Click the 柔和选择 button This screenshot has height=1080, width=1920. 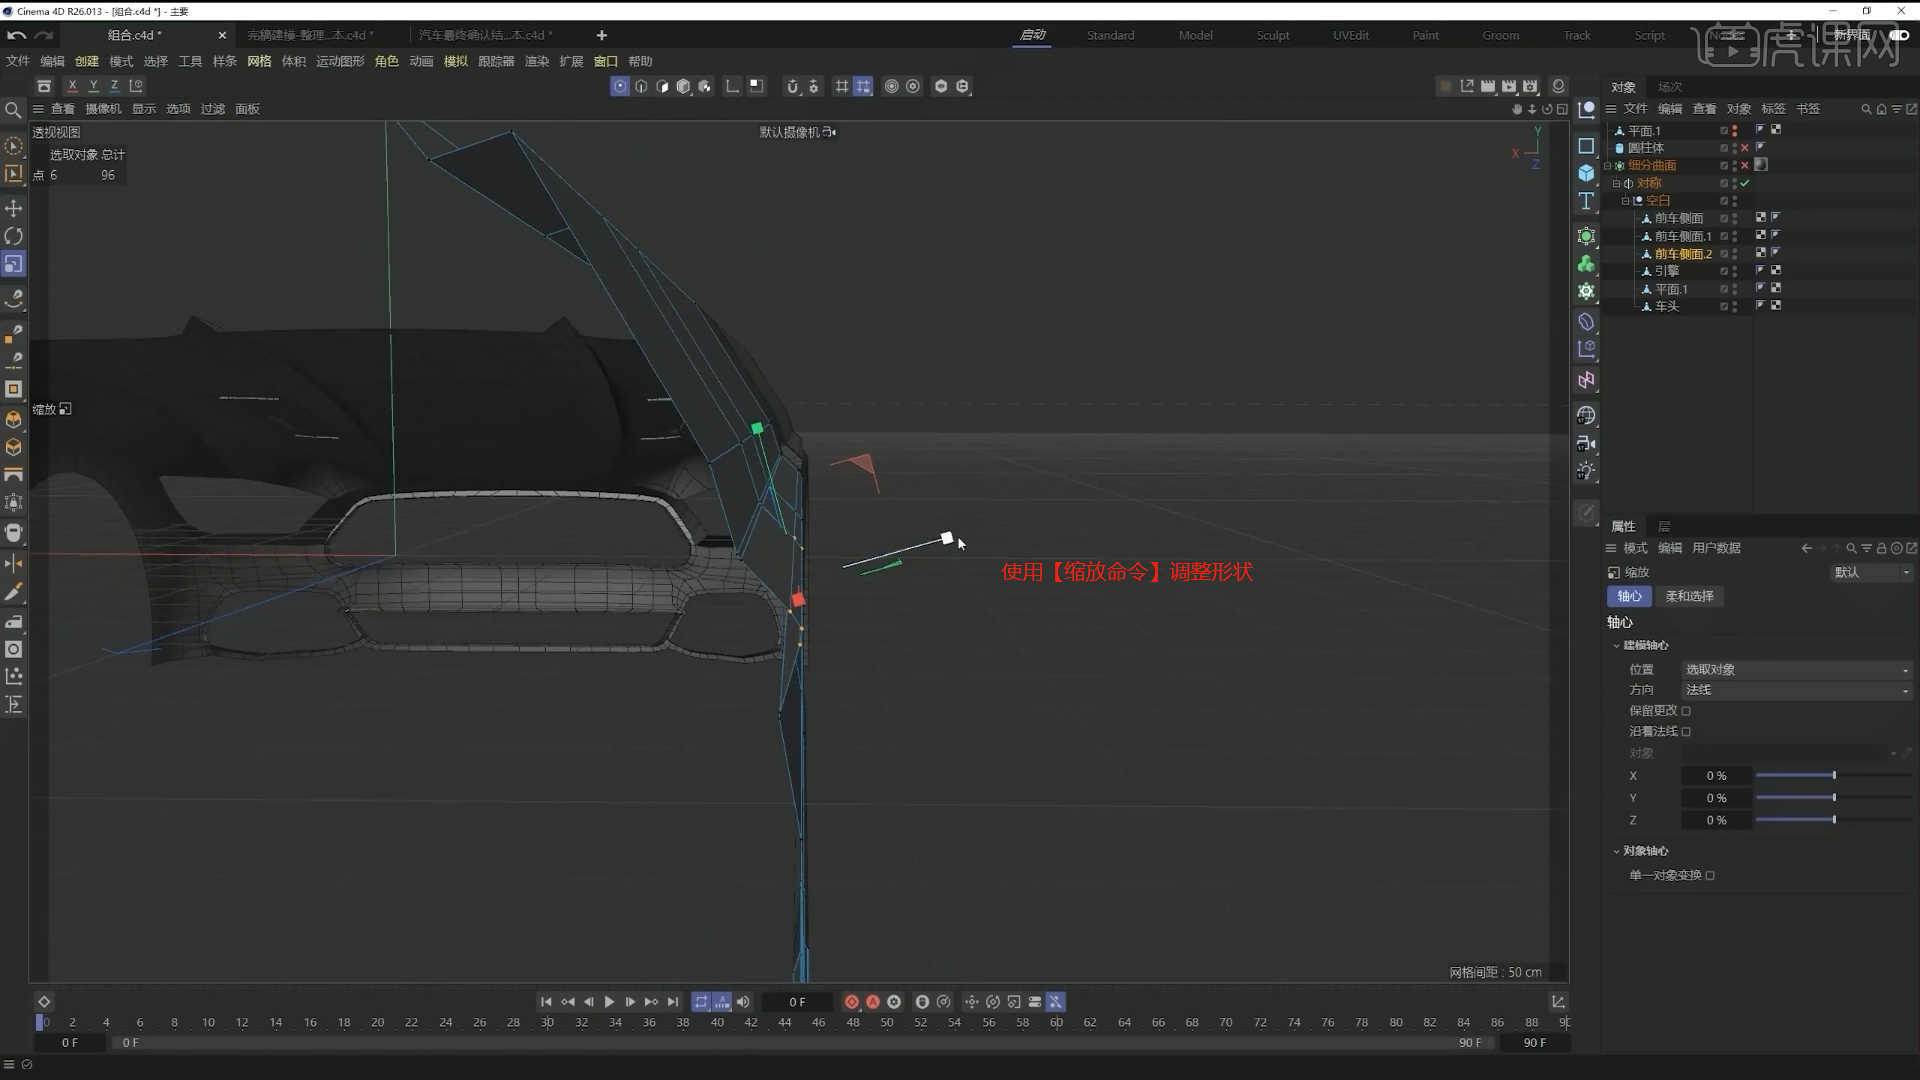pyautogui.click(x=1690, y=596)
